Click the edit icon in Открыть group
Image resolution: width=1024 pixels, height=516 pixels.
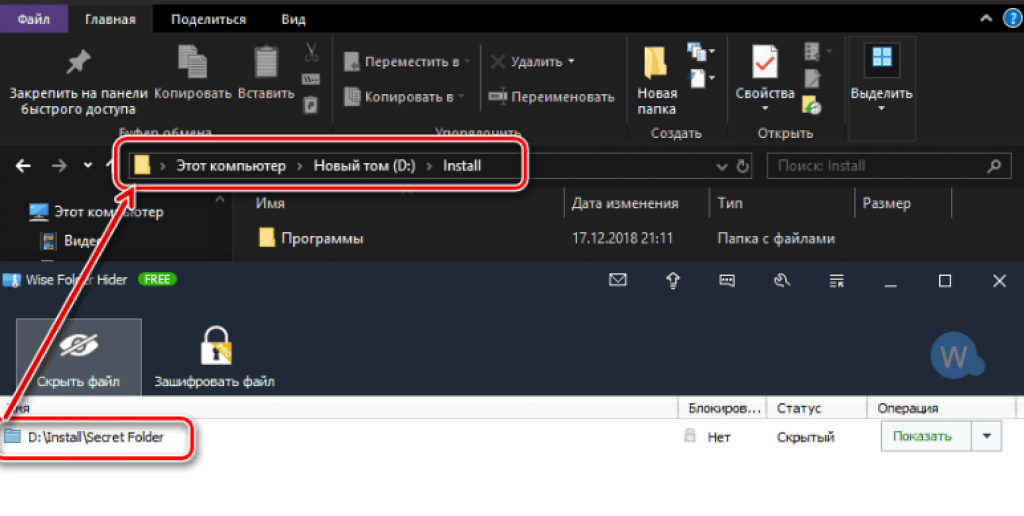812,78
